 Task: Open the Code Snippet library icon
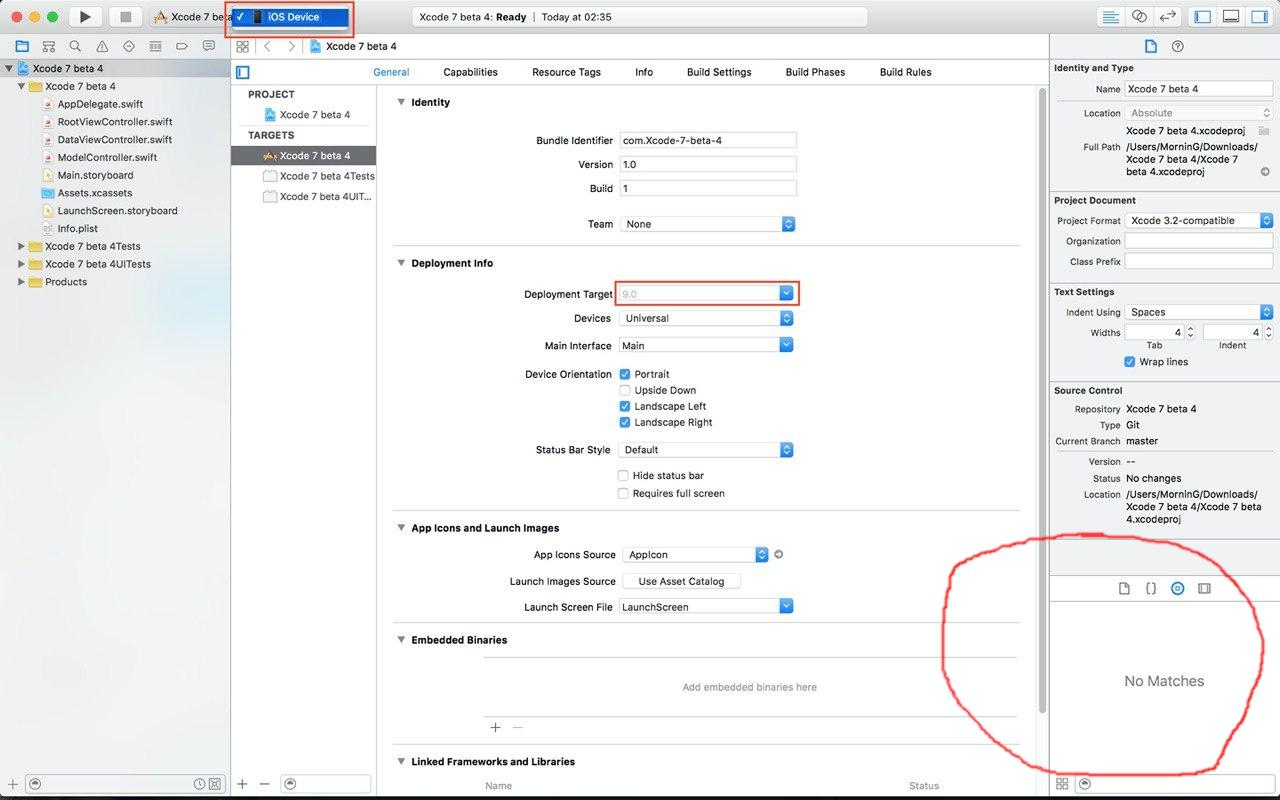pos(1151,589)
